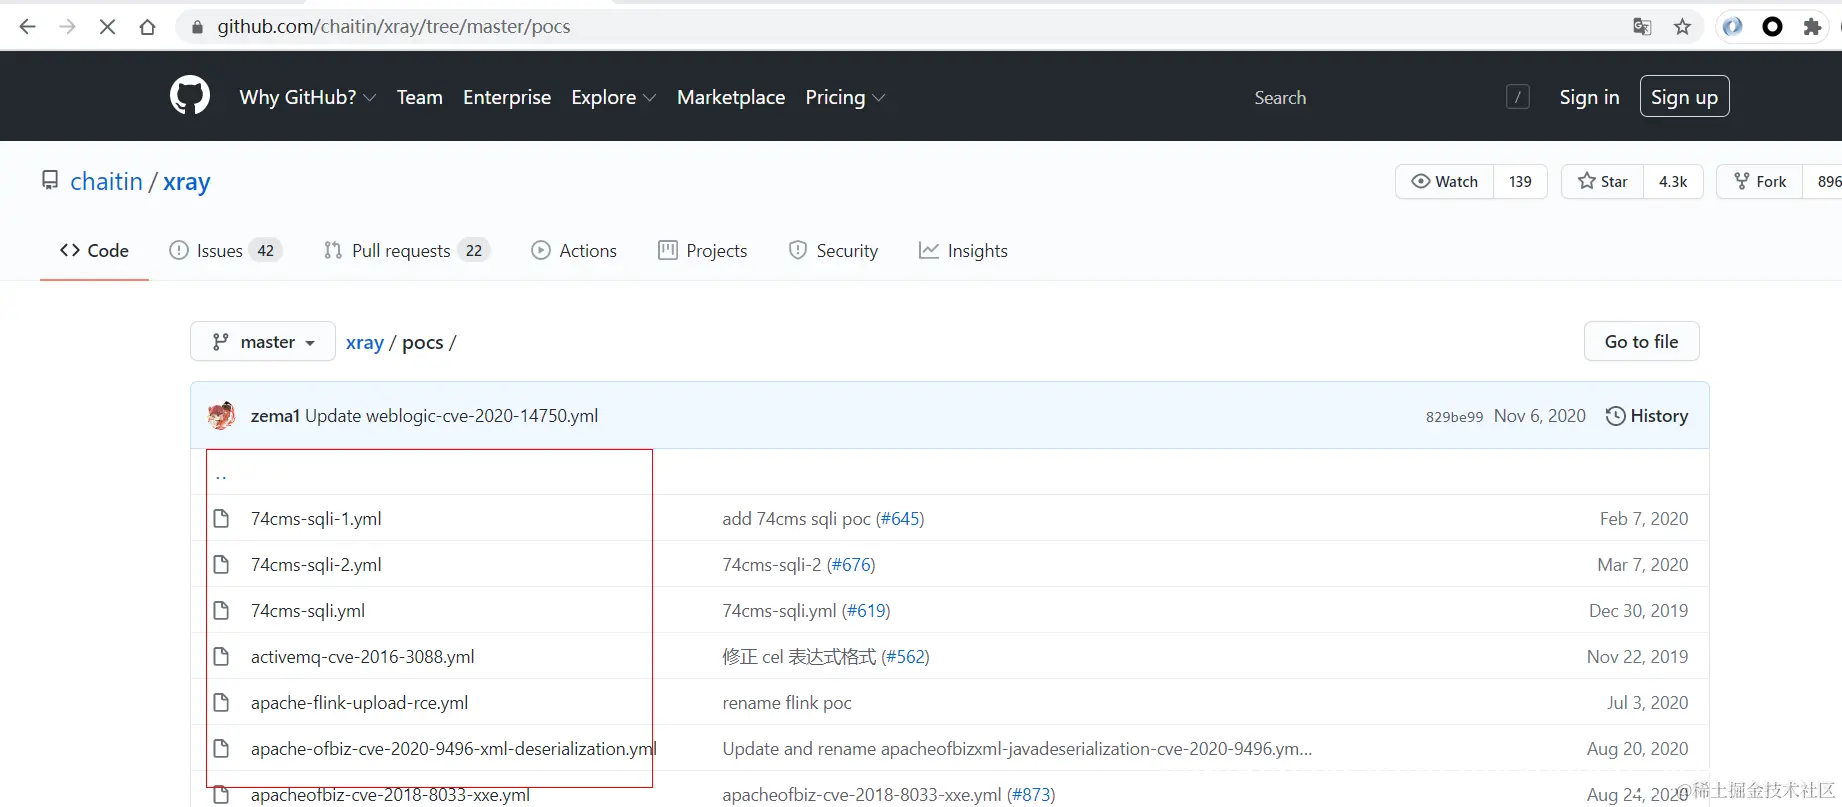Expand the Pricing menu
Screen dimensions: 1842x807
pyautogui.click(x=845, y=97)
